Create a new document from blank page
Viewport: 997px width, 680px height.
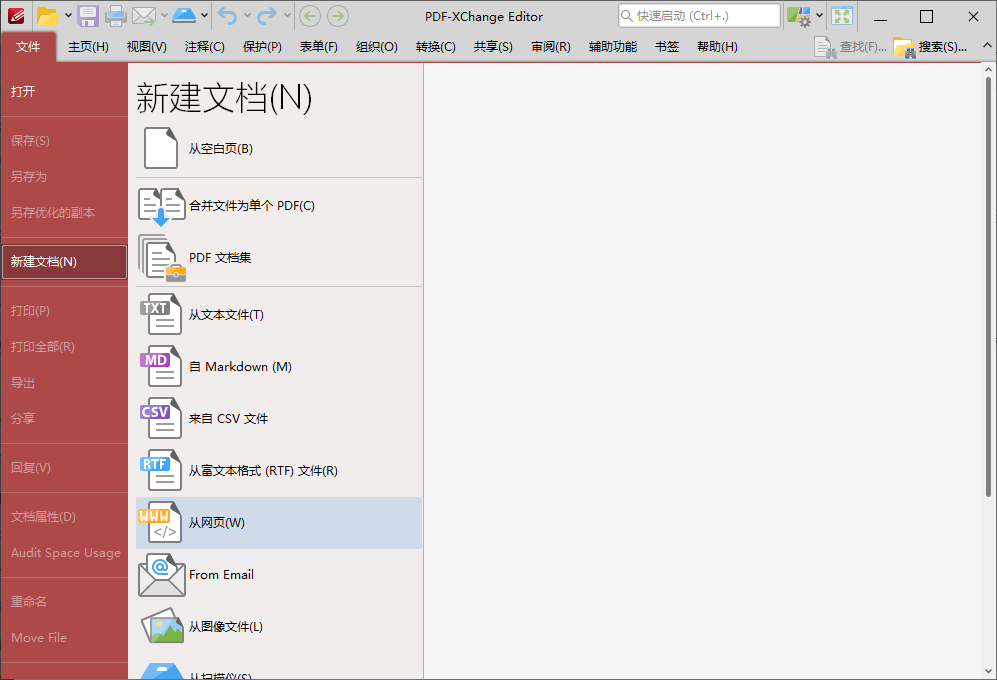pyautogui.click(x=222, y=148)
